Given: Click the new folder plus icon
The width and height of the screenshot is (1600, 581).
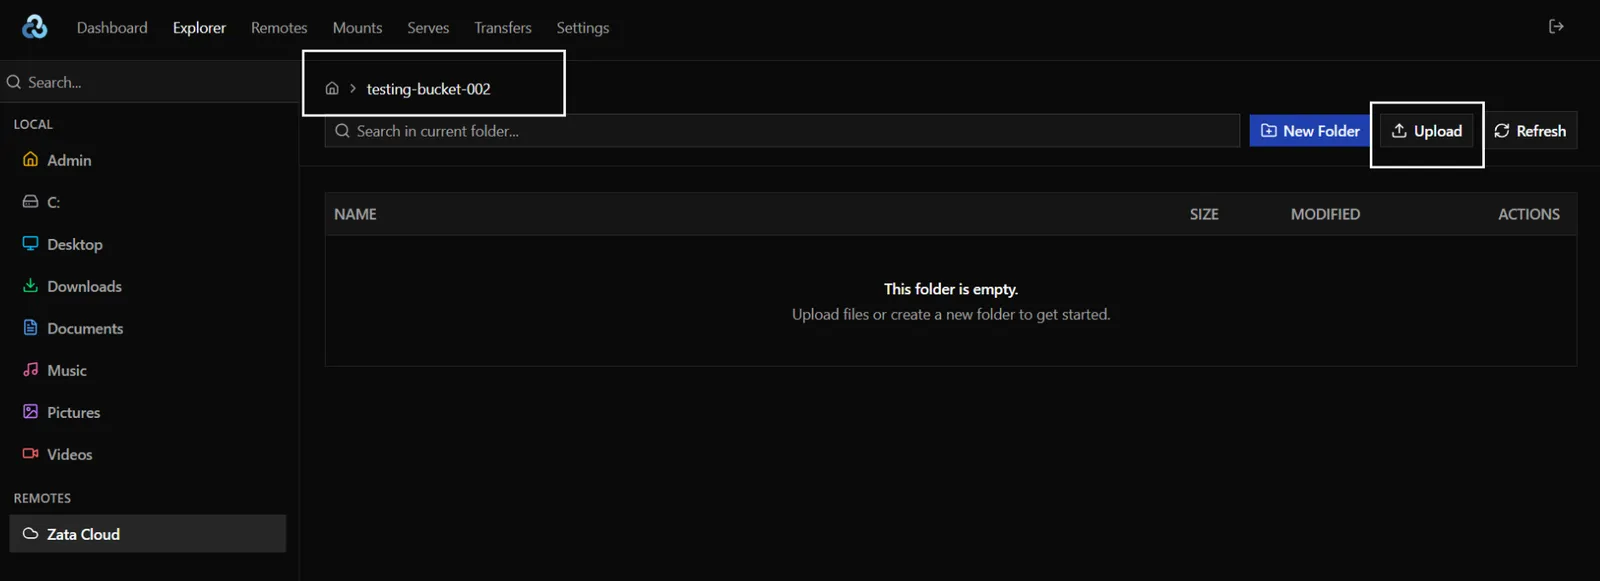Looking at the screenshot, I should [1268, 131].
